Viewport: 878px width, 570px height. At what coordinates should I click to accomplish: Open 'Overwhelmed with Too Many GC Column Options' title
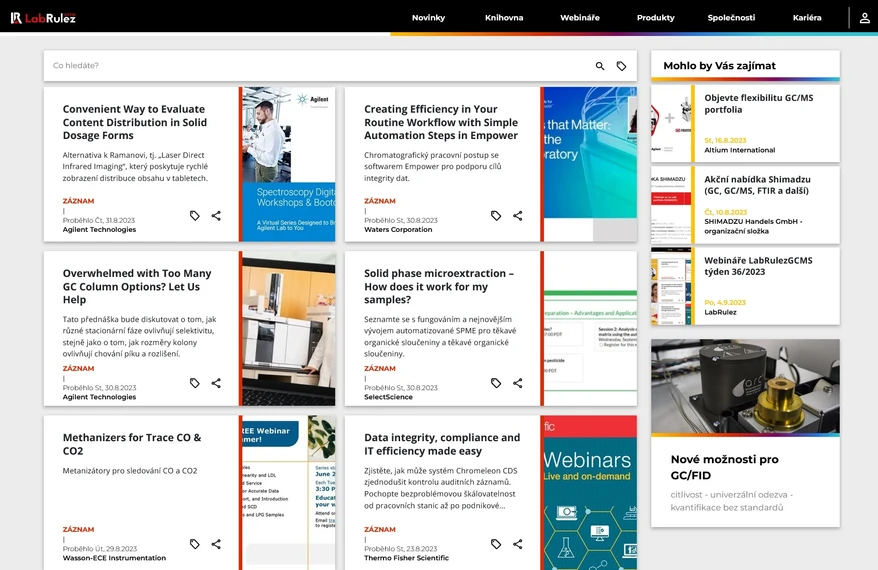(x=137, y=286)
